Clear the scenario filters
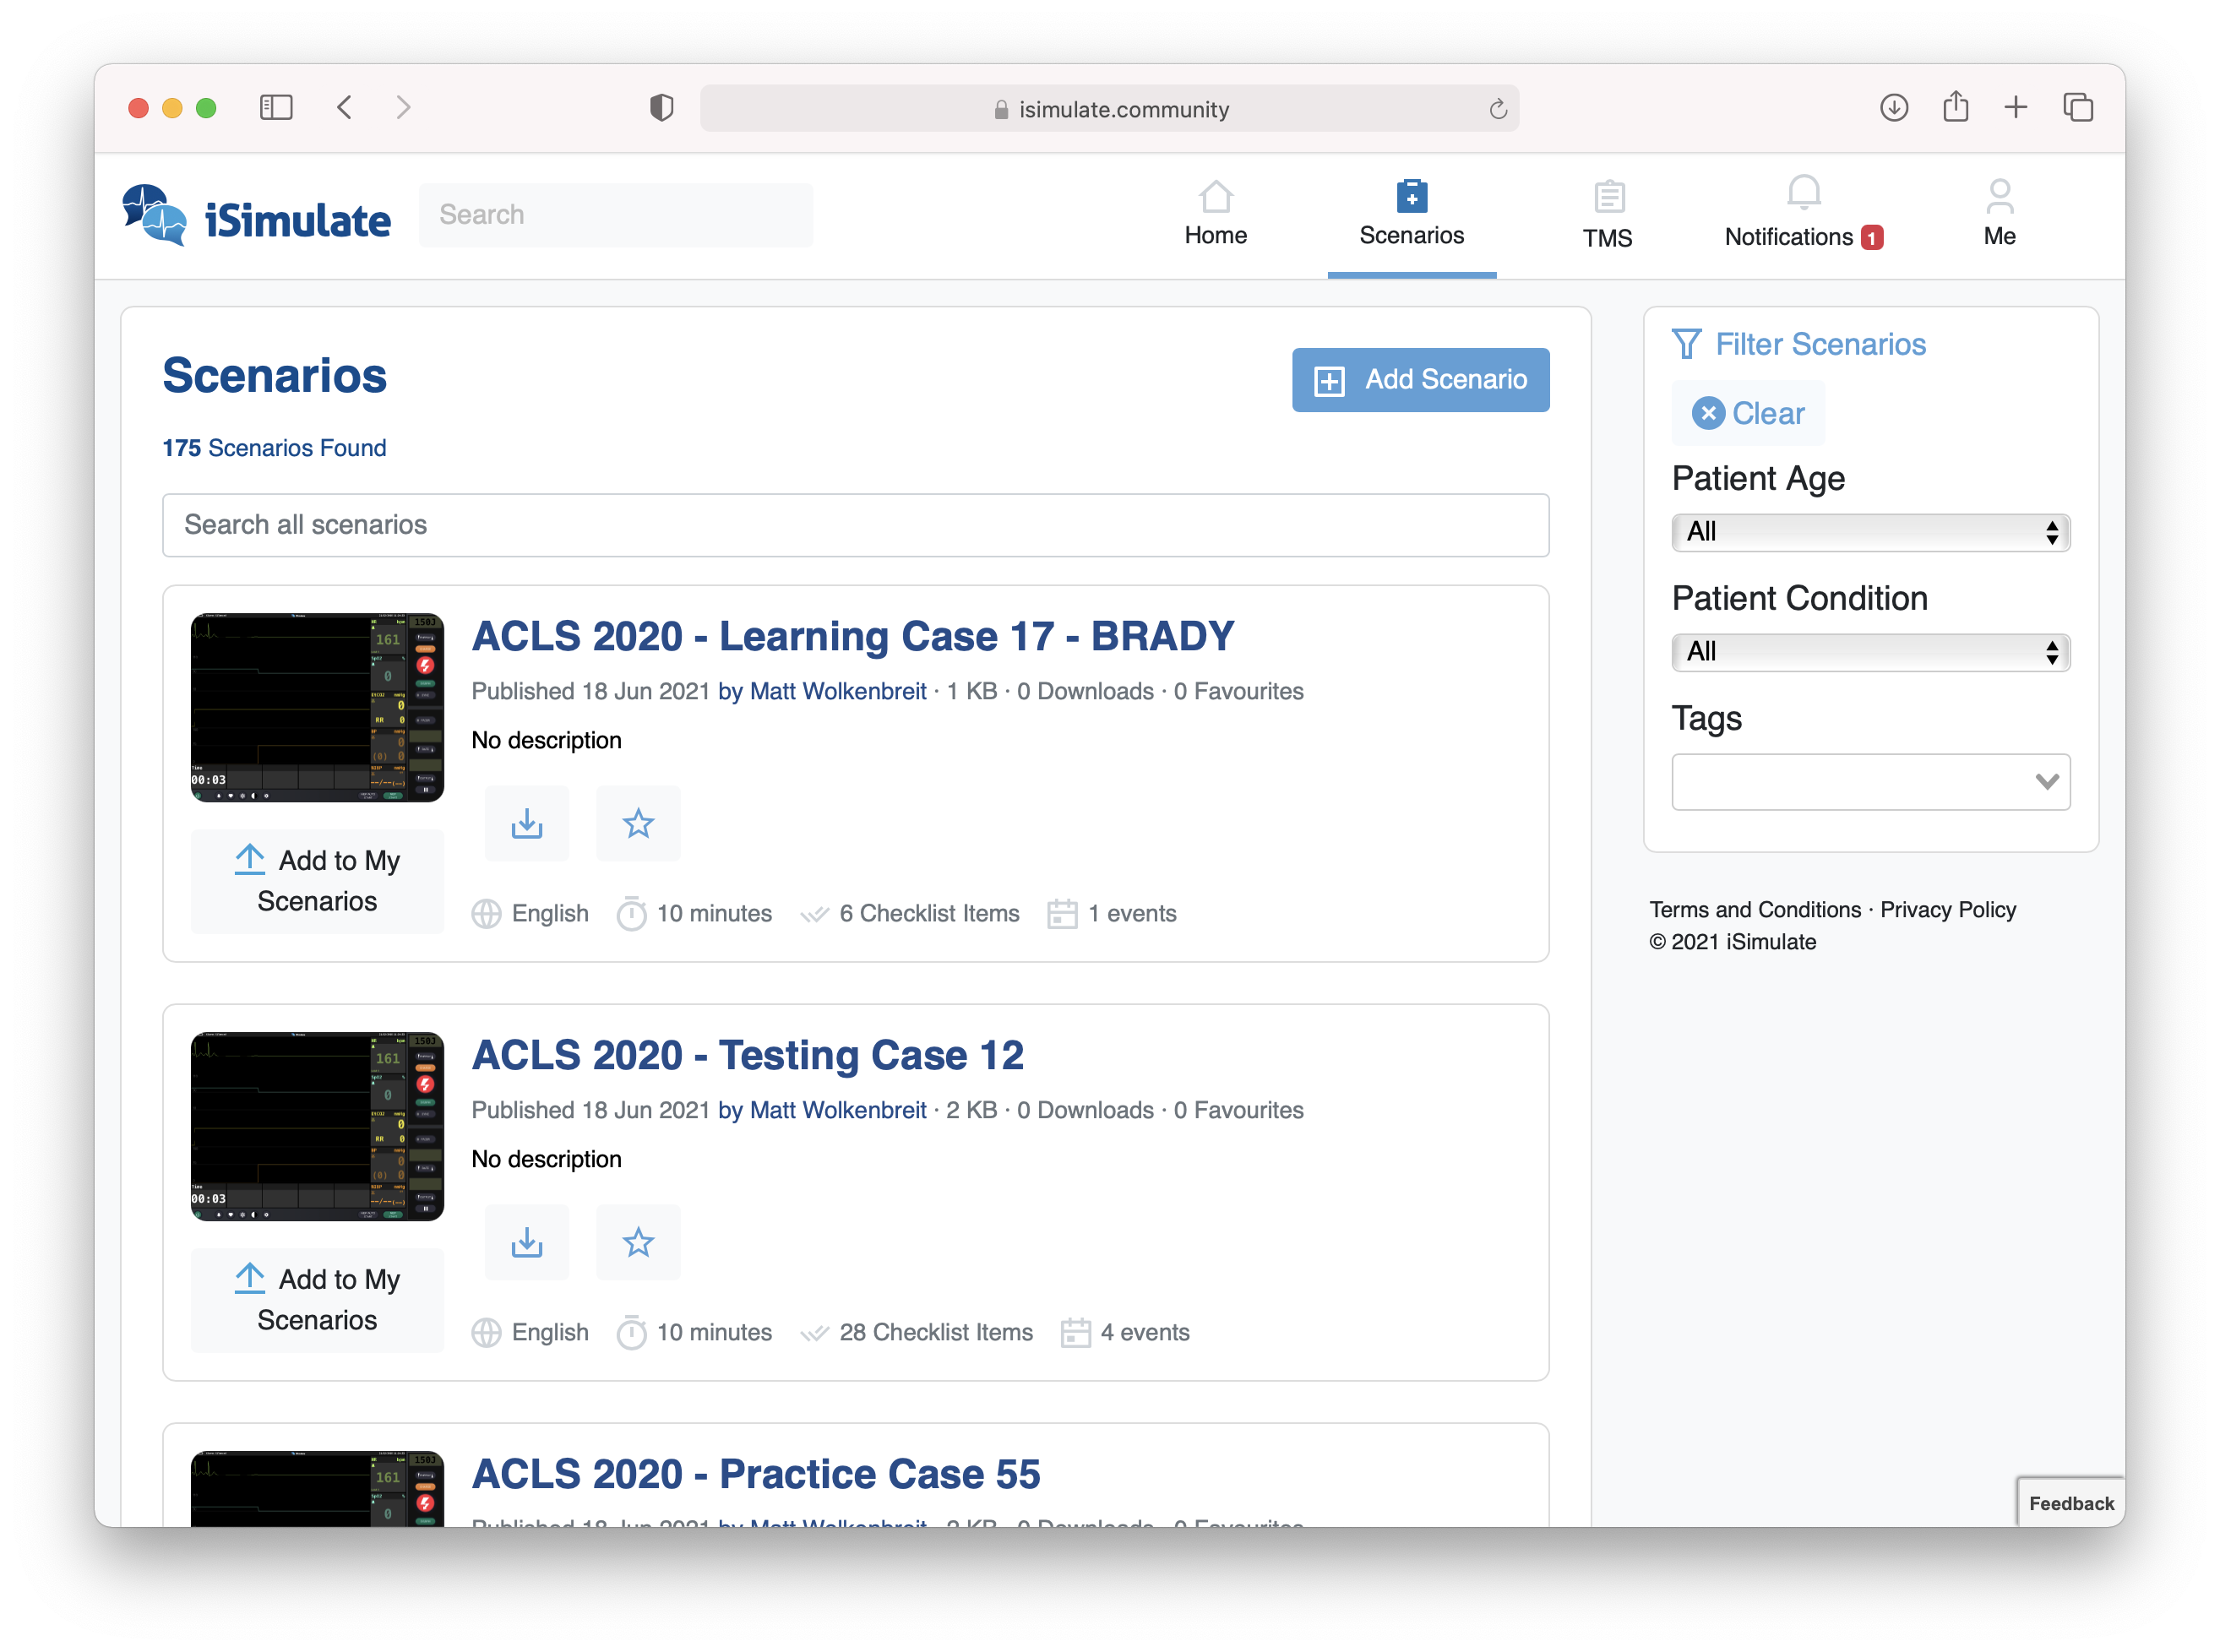This screenshot has width=2220, height=1652. click(1748, 413)
